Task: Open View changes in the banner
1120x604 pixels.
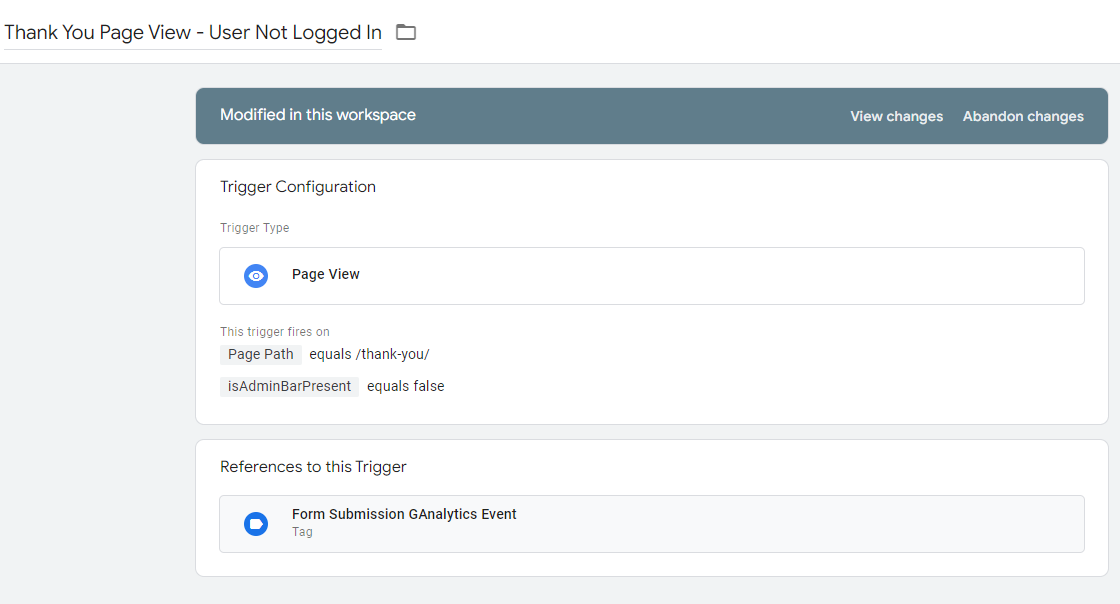Action: tap(896, 116)
